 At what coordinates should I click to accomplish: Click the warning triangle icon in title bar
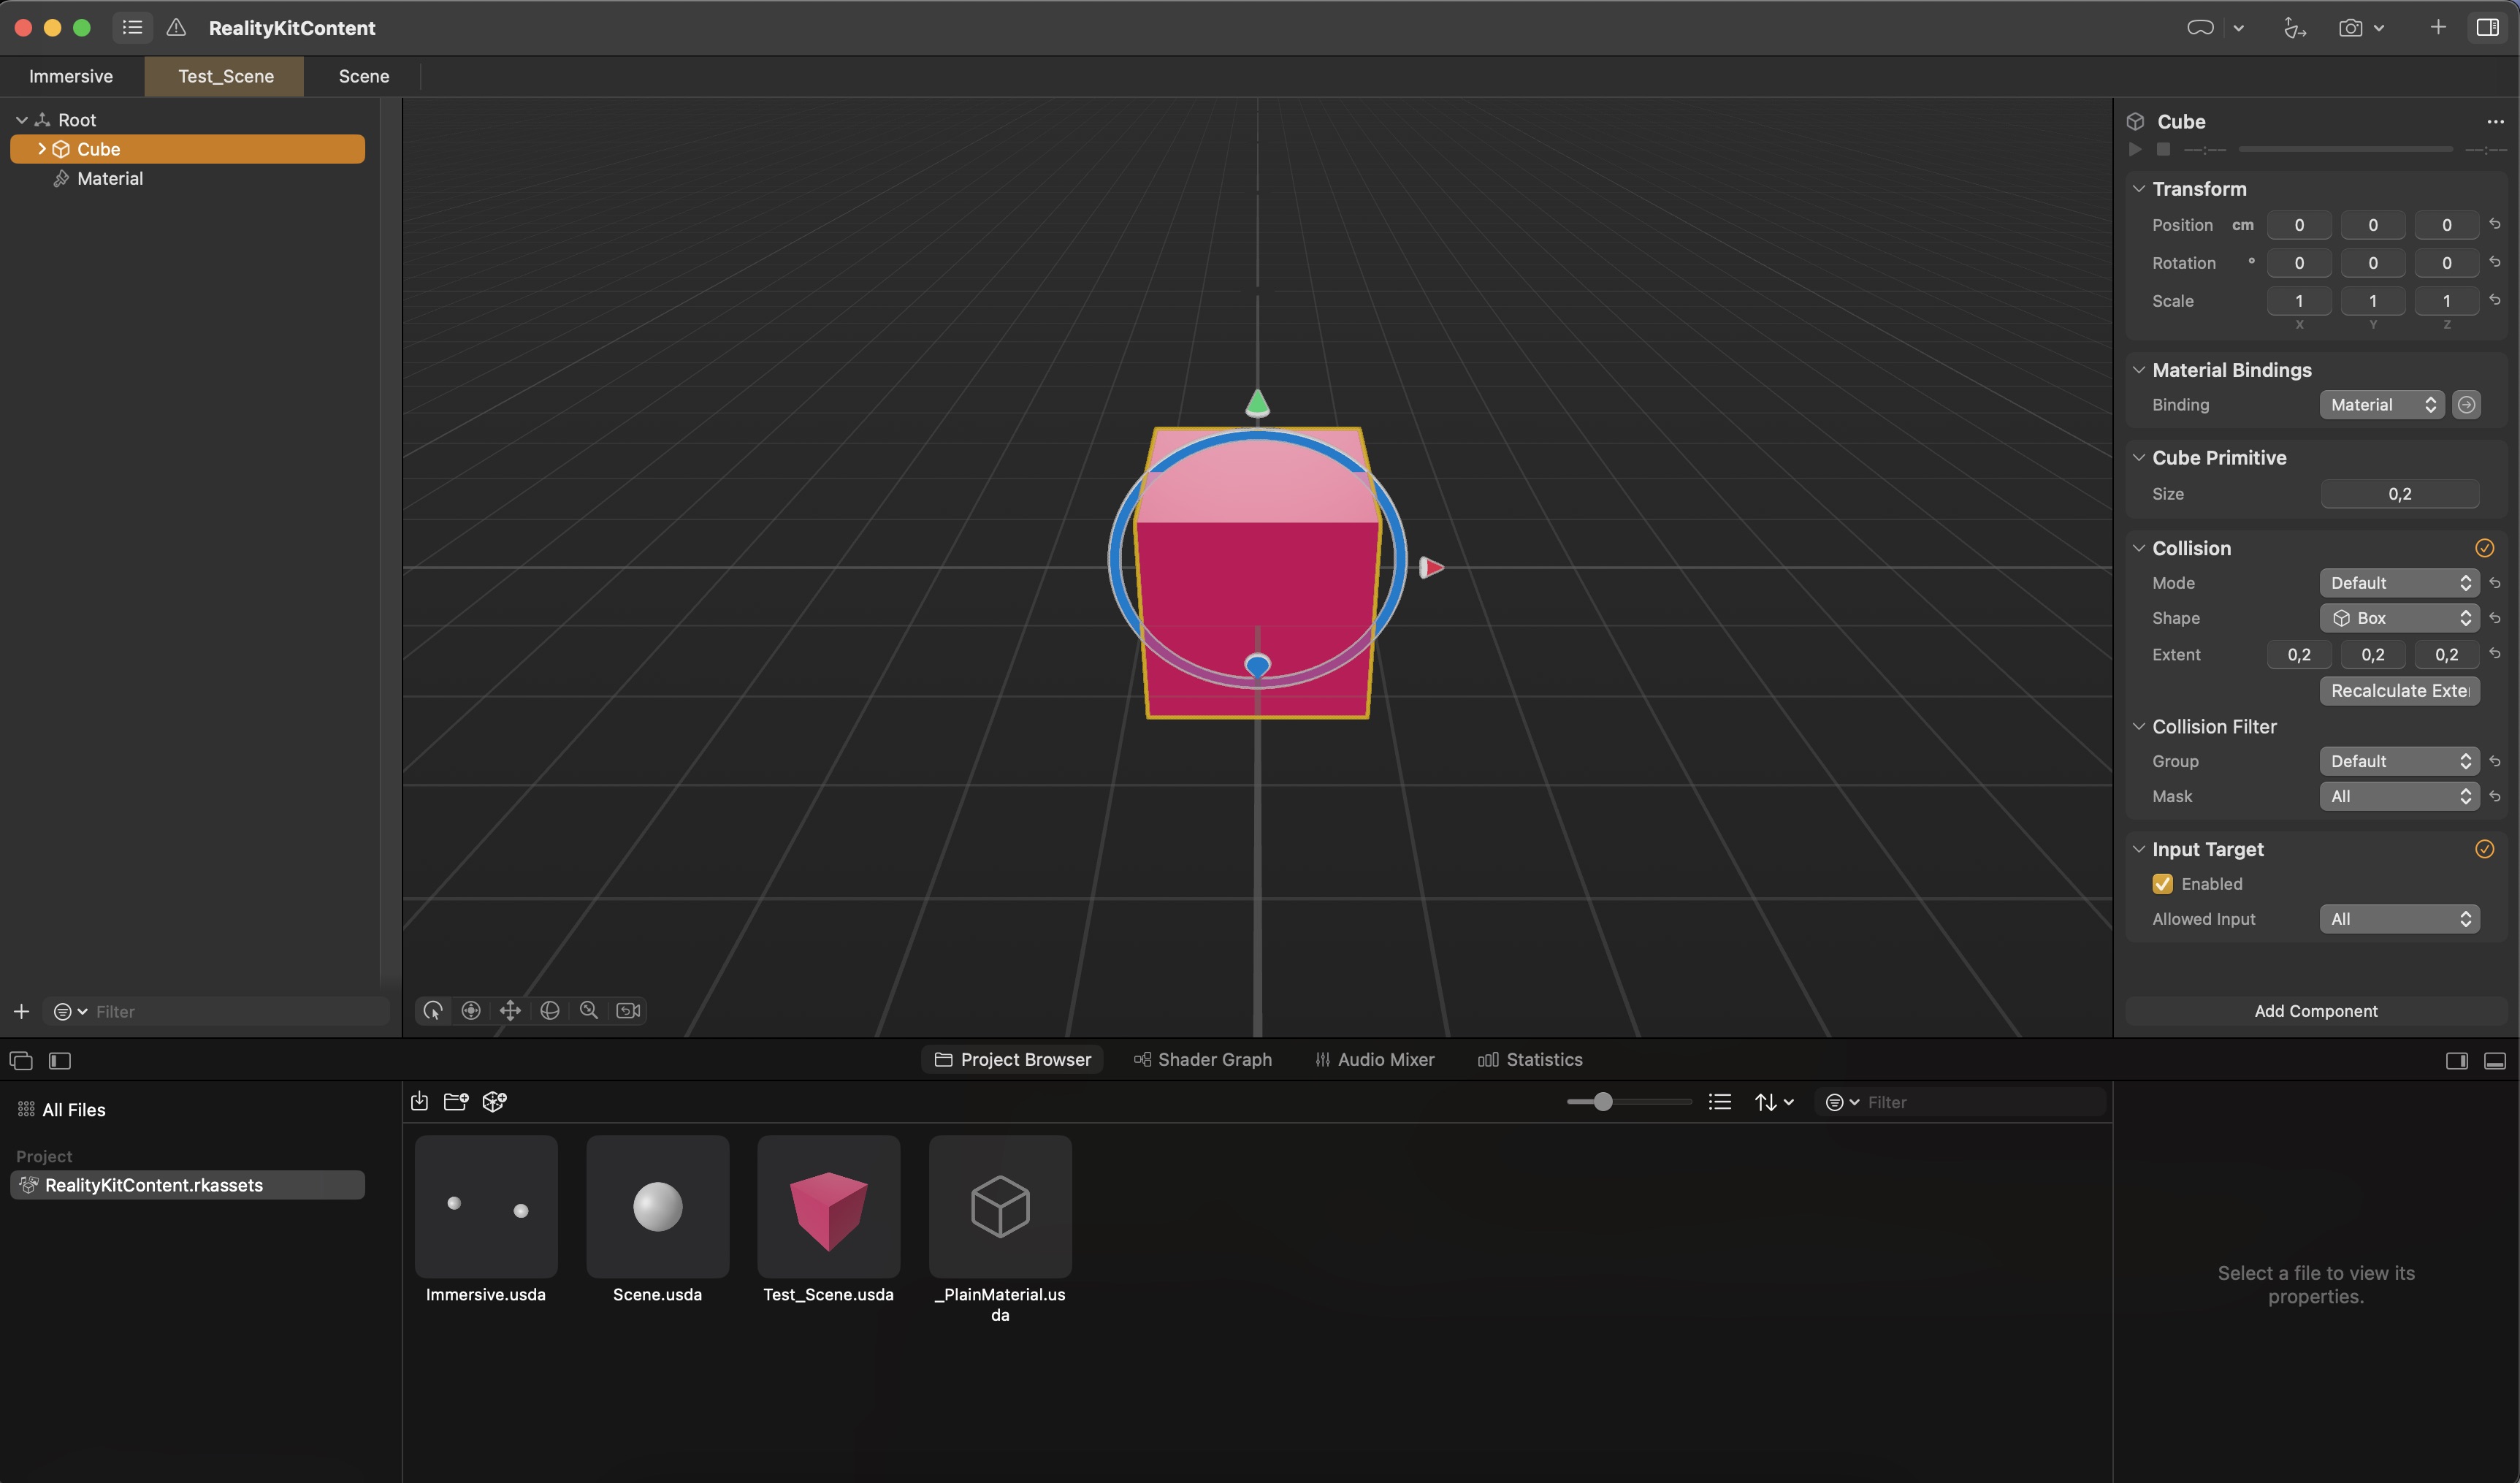pyautogui.click(x=176, y=28)
